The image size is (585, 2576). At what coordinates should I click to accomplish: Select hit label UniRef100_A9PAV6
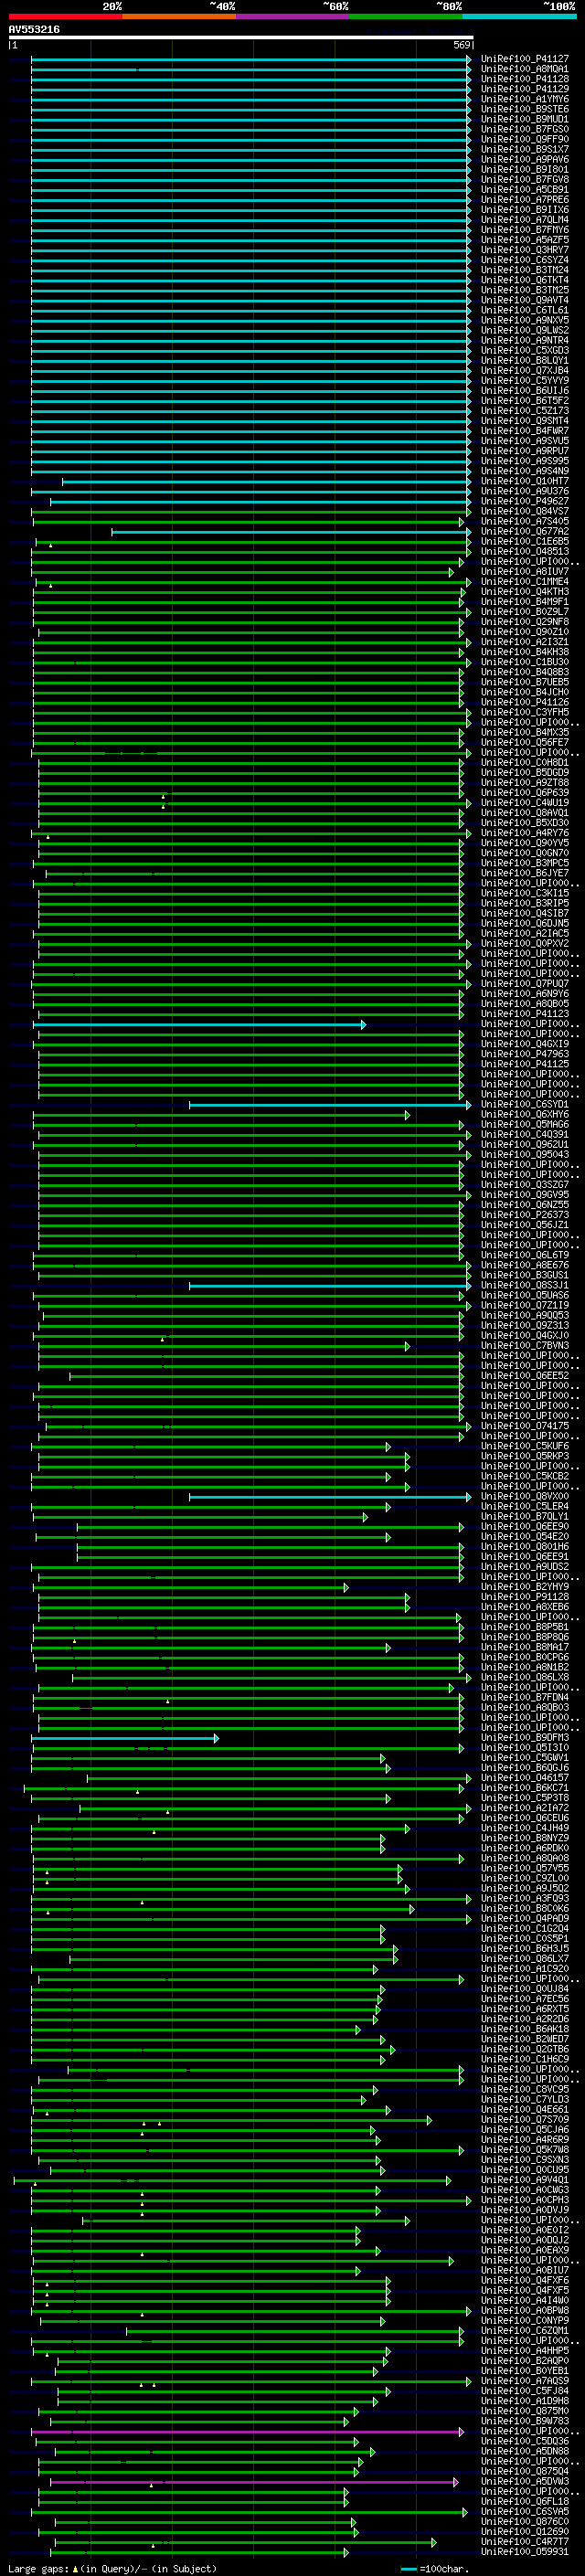525,159
